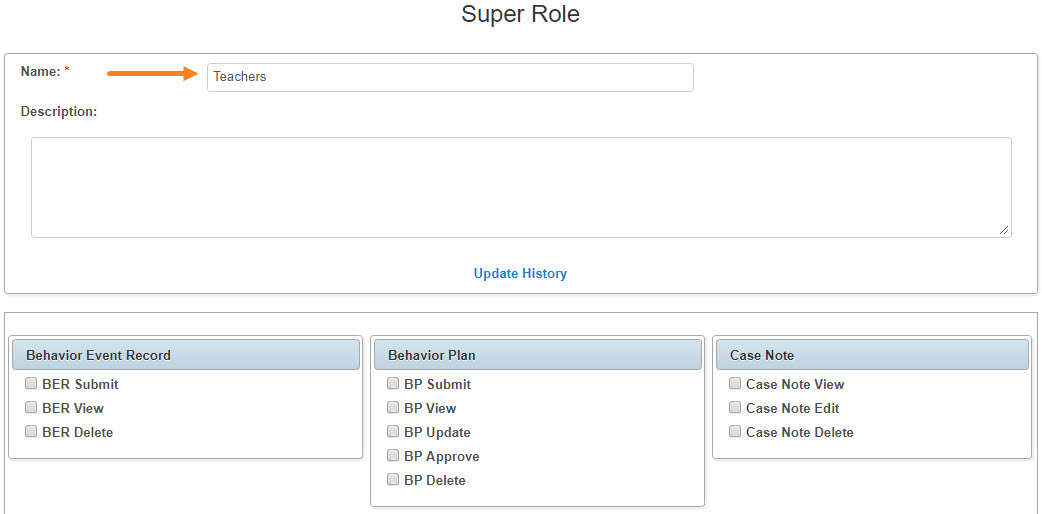Select the Behavior Event Record panel header
Screen dimensions: 1042x514
186,355
